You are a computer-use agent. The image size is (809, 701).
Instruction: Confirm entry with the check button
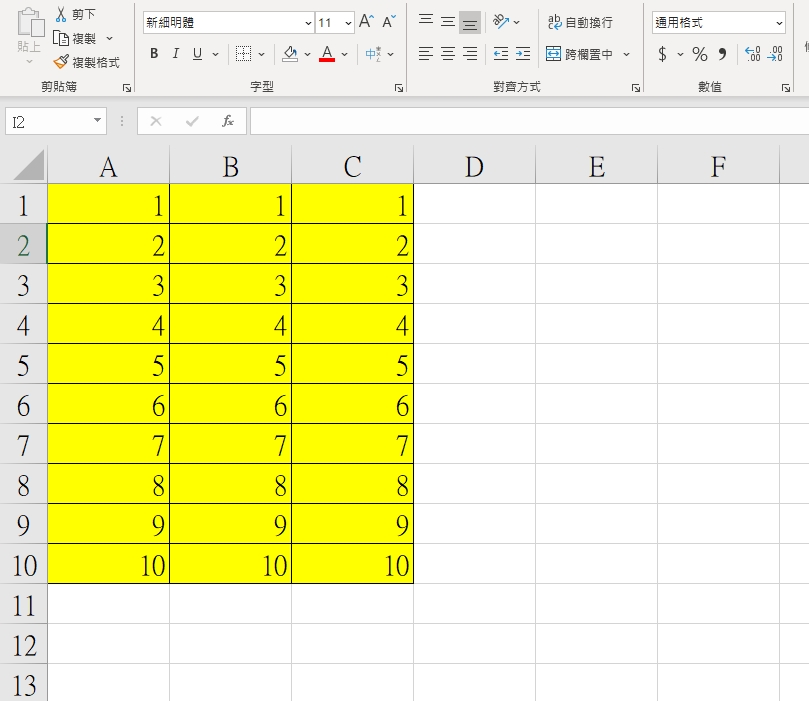coord(192,121)
